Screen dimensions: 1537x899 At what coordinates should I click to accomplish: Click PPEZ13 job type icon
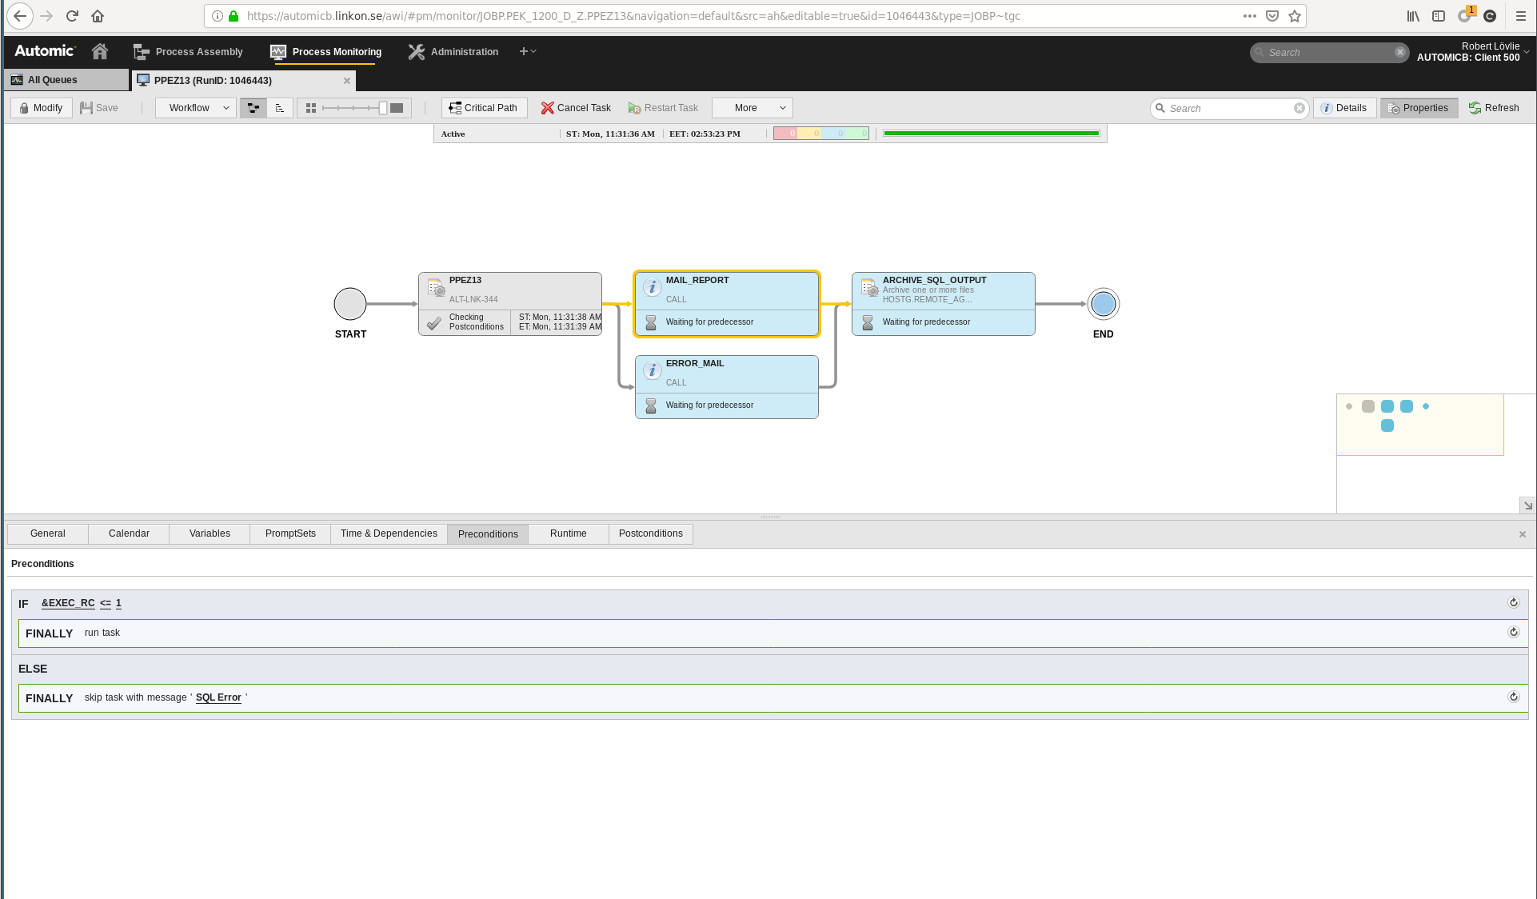pyautogui.click(x=436, y=289)
